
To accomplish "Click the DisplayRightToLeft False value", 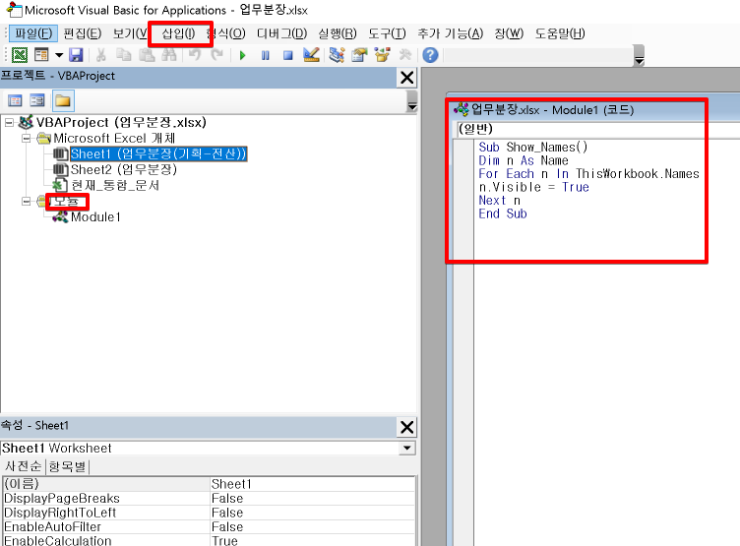I will tap(312, 512).
